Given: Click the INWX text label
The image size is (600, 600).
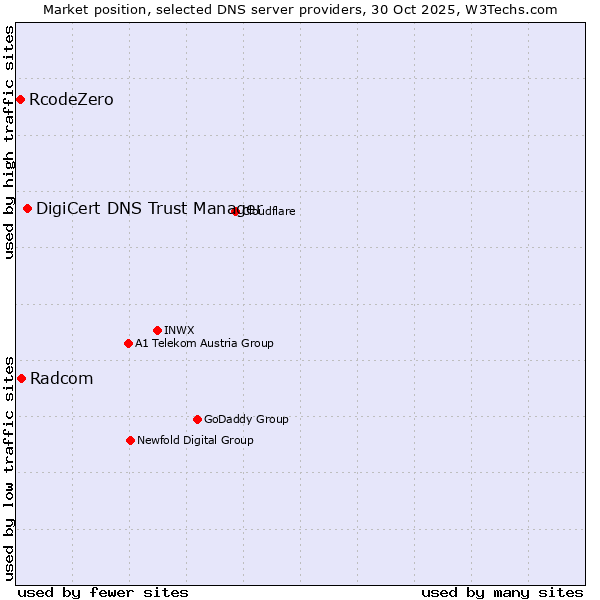Looking at the screenshot, I should (x=179, y=330).
